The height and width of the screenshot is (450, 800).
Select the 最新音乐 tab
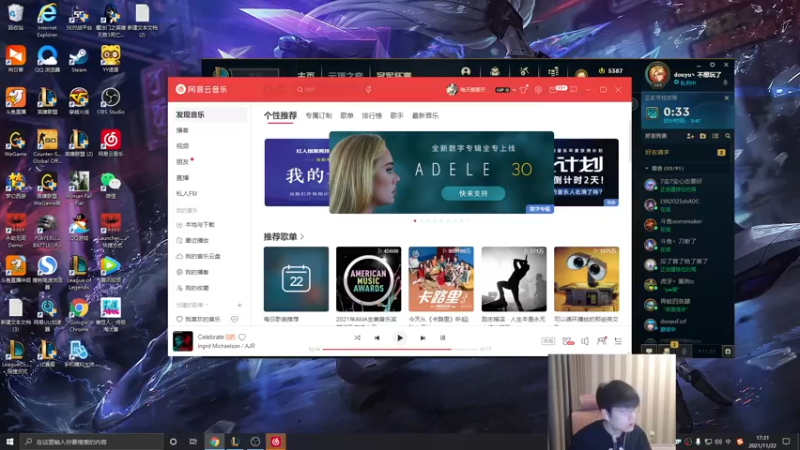[x=425, y=116]
